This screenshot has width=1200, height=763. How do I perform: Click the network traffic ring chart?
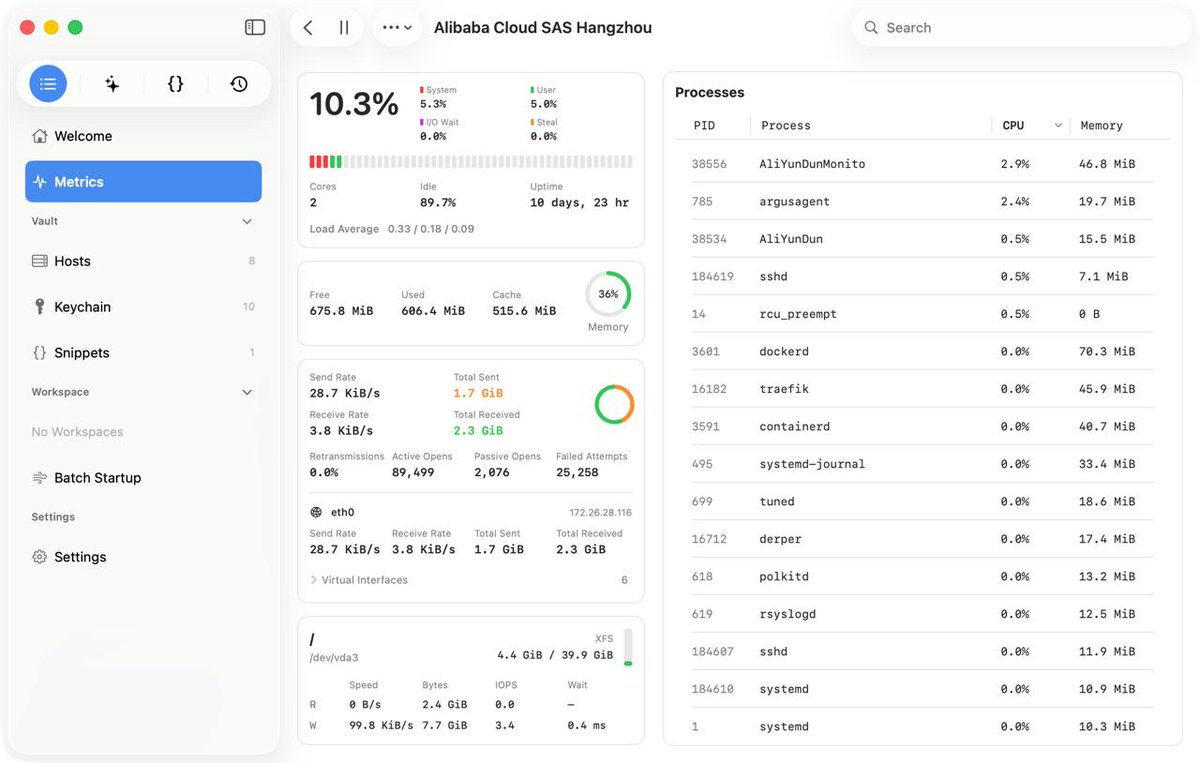tap(614, 404)
